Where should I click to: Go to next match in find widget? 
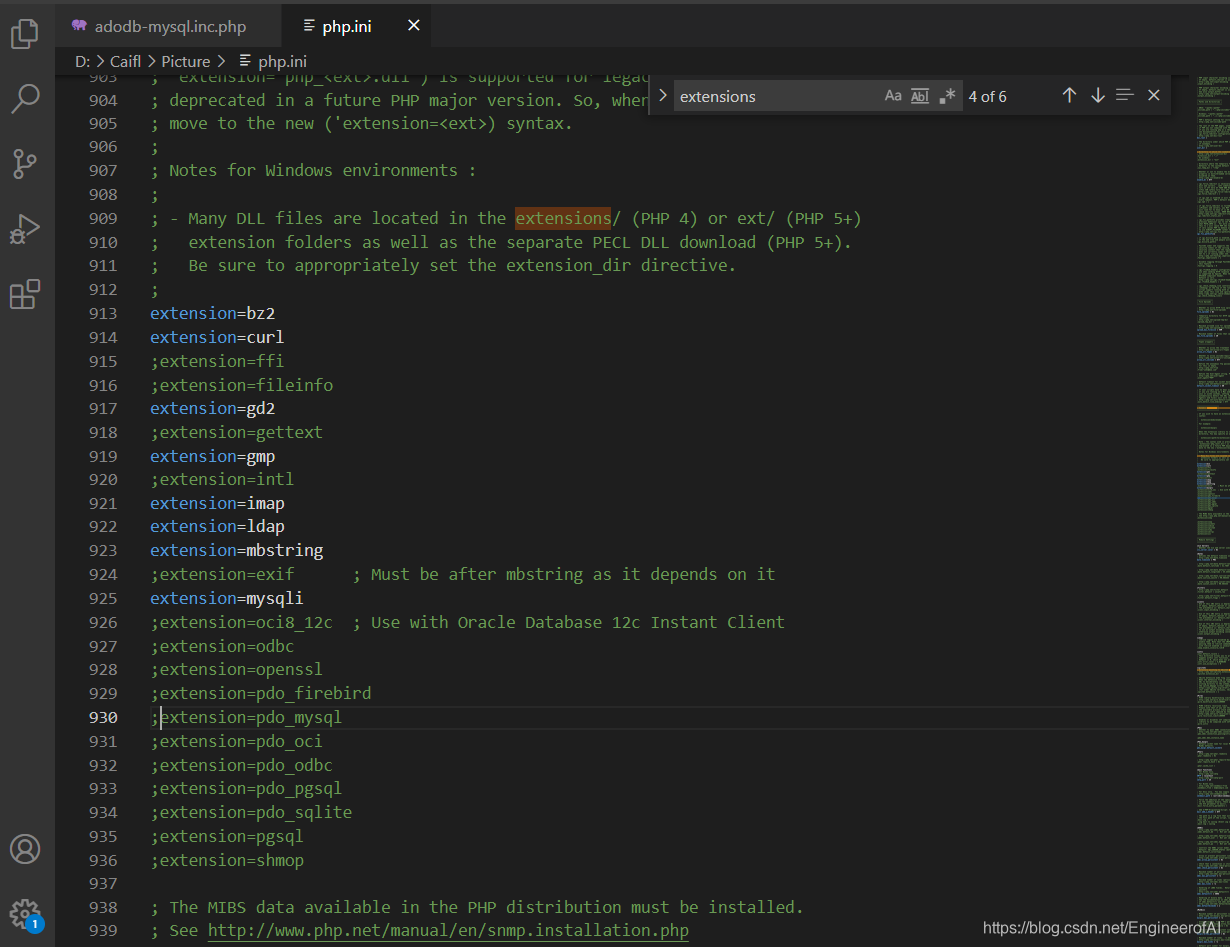tap(1097, 95)
